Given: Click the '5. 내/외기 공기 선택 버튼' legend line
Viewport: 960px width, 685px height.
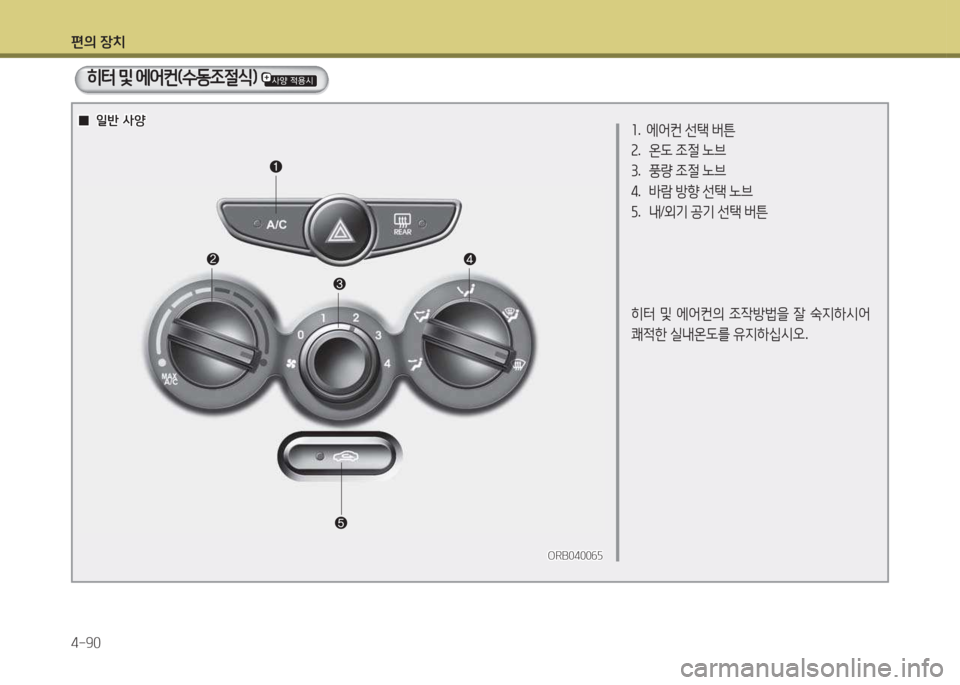Looking at the screenshot, I should 699,212.
